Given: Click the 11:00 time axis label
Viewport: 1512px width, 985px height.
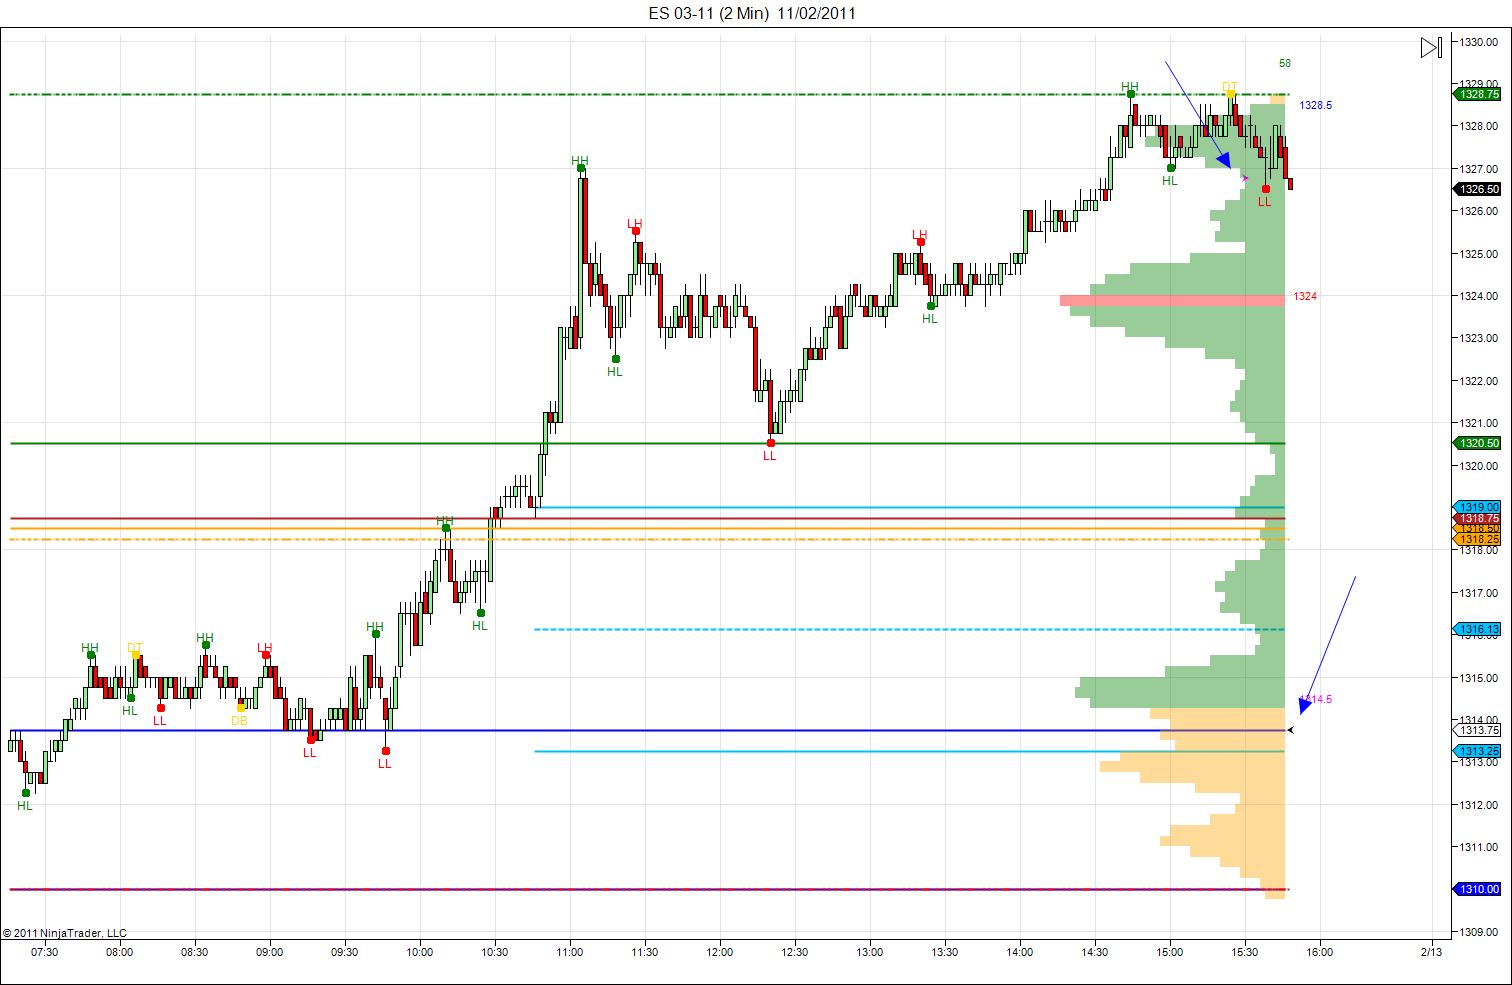Looking at the screenshot, I should point(570,952).
